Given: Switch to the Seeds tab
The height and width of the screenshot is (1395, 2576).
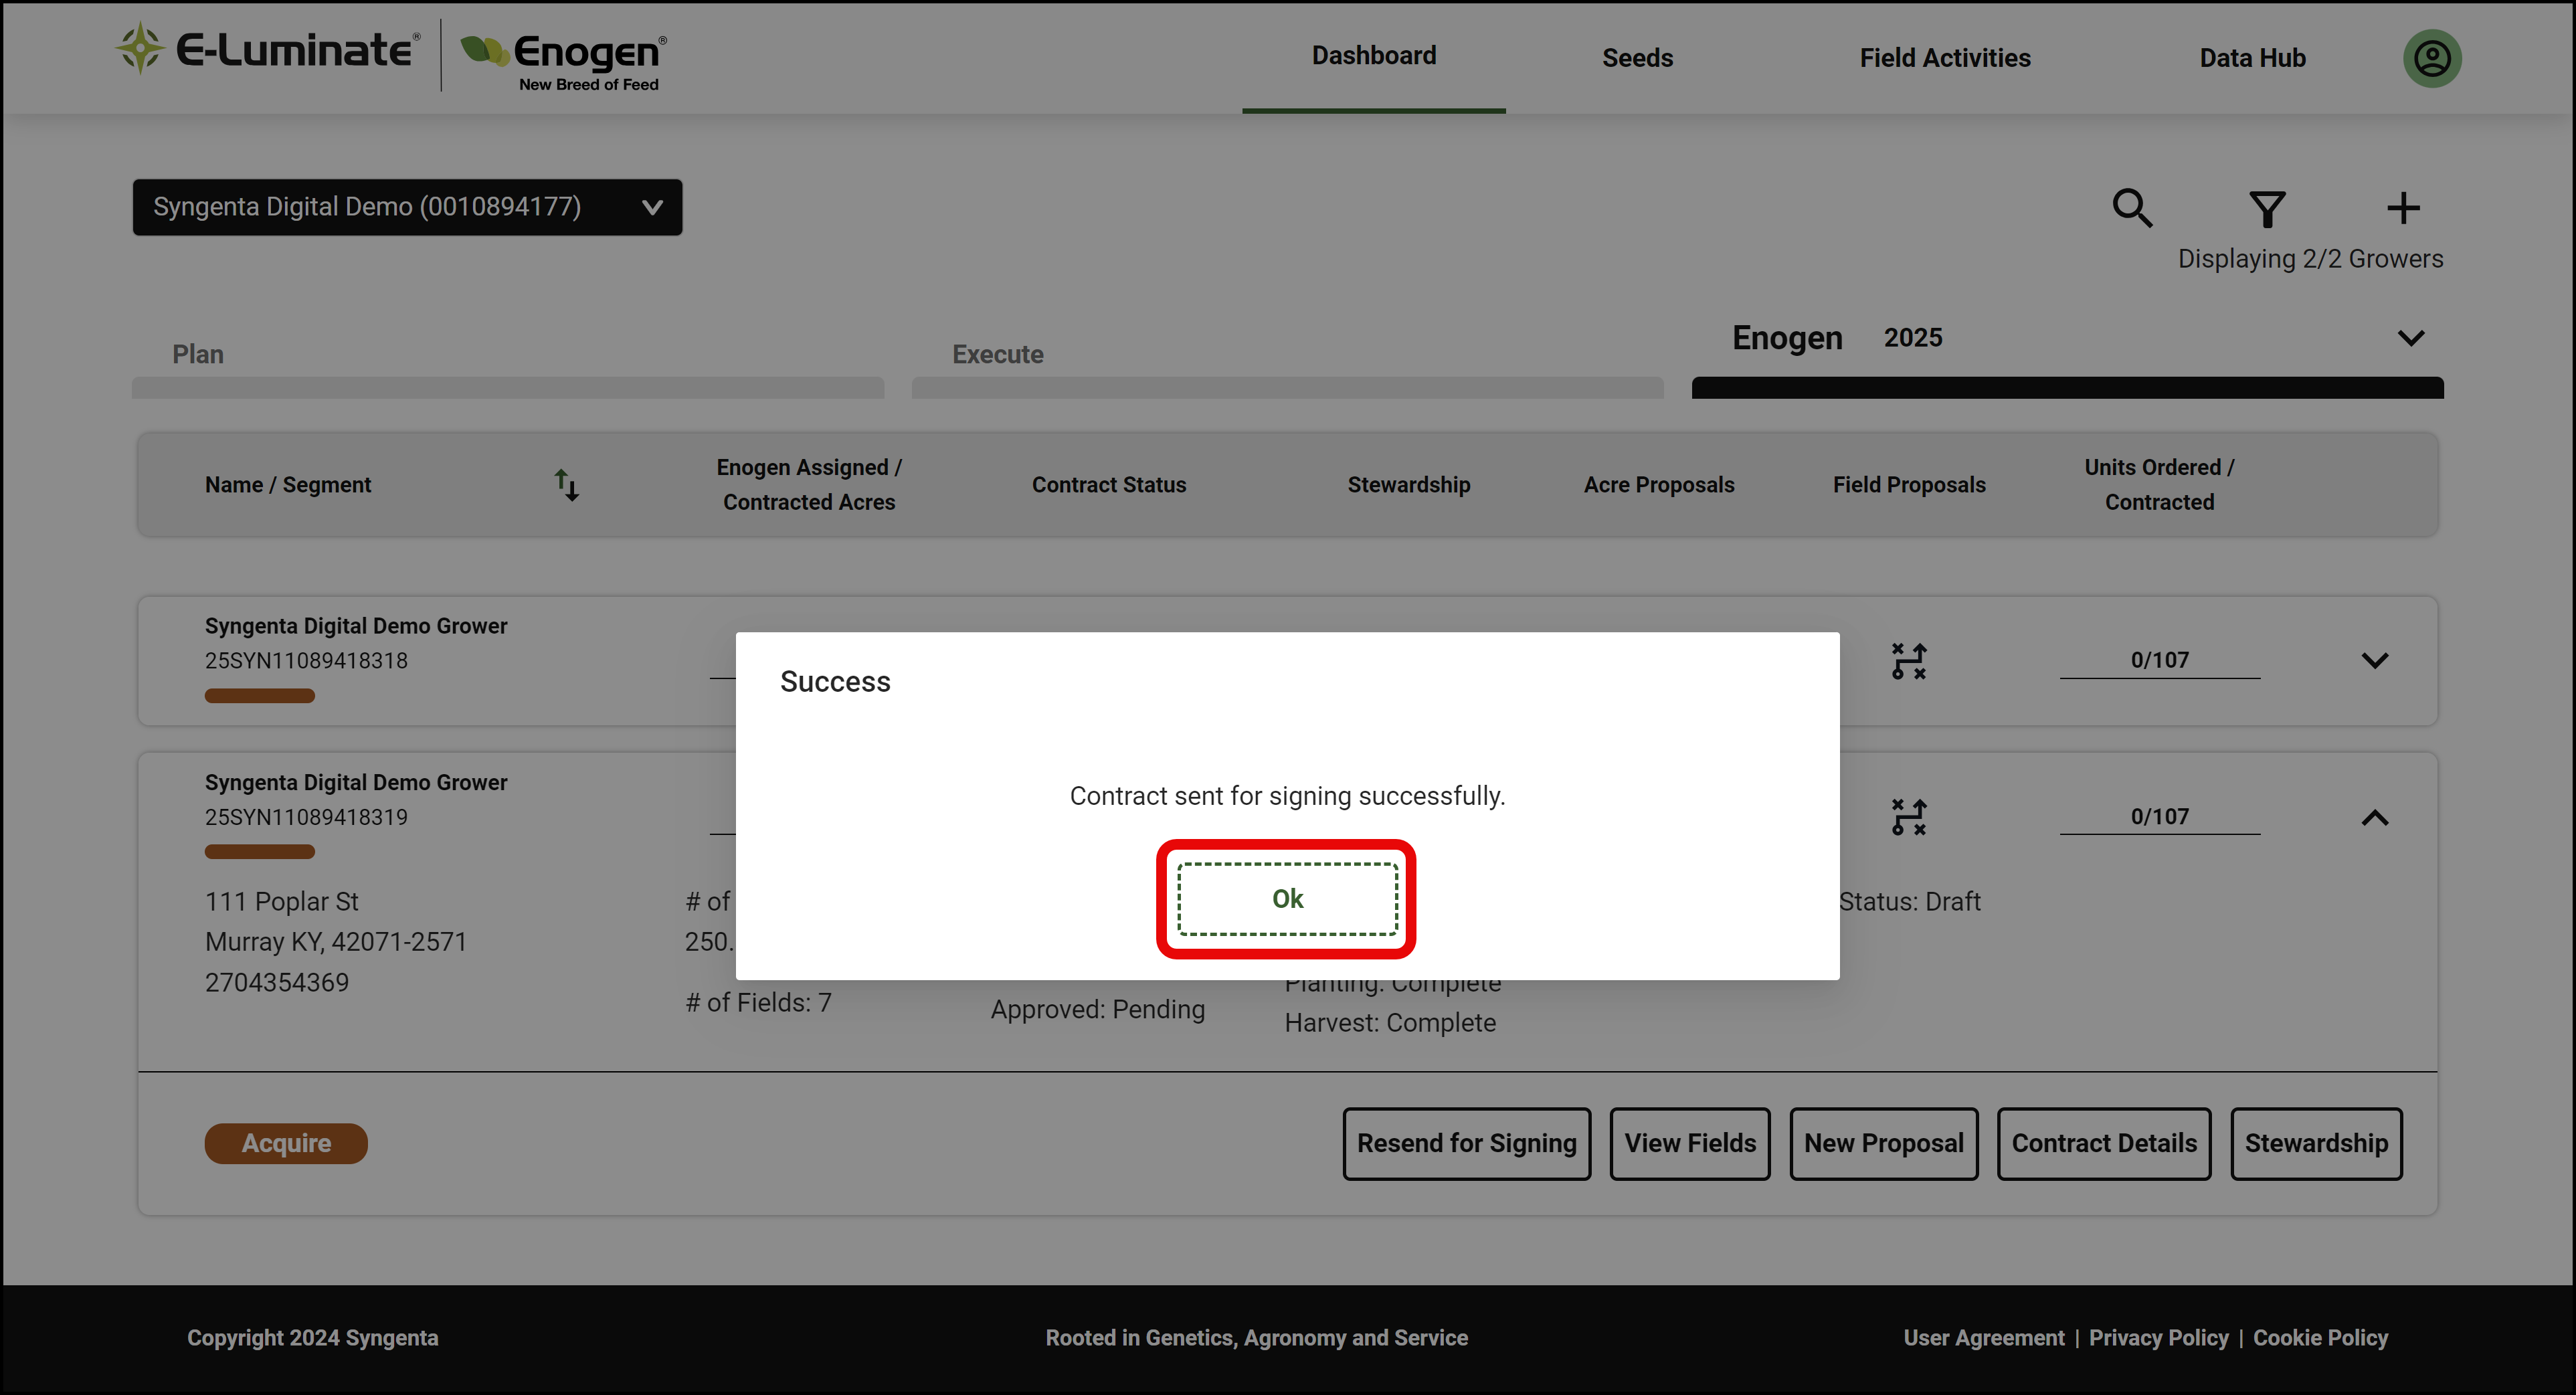Looking at the screenshot, I should click(1637, 58).
